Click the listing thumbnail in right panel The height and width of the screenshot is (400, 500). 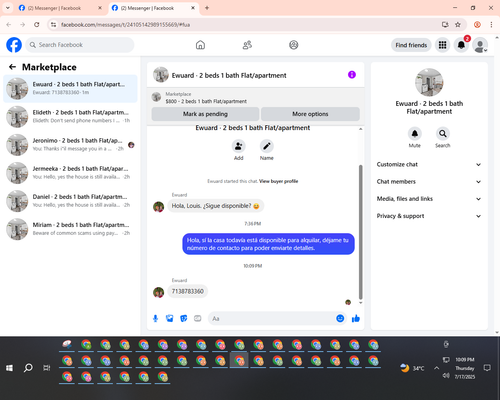(429, 82)
